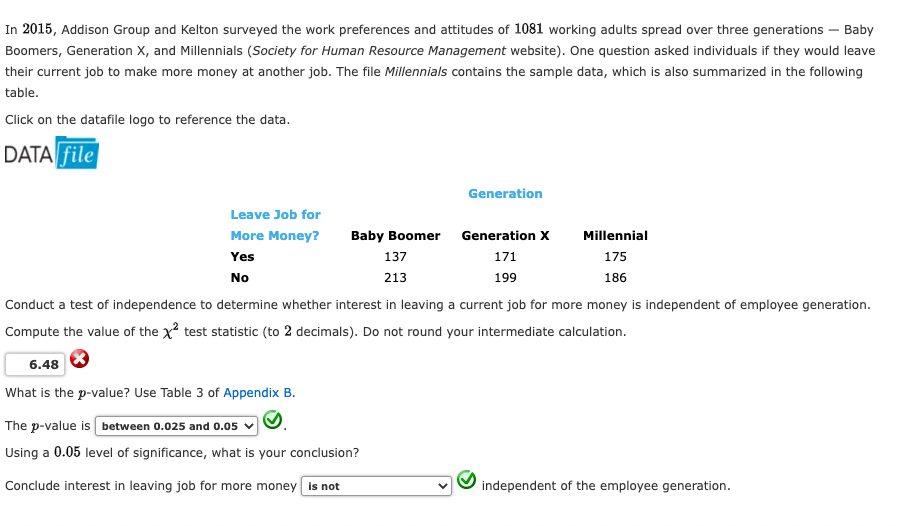Click green checkmark beside conclusion dropdown
Image resolution: width=897 pixels, height=526 pixels.
click(x=466, y=480)
